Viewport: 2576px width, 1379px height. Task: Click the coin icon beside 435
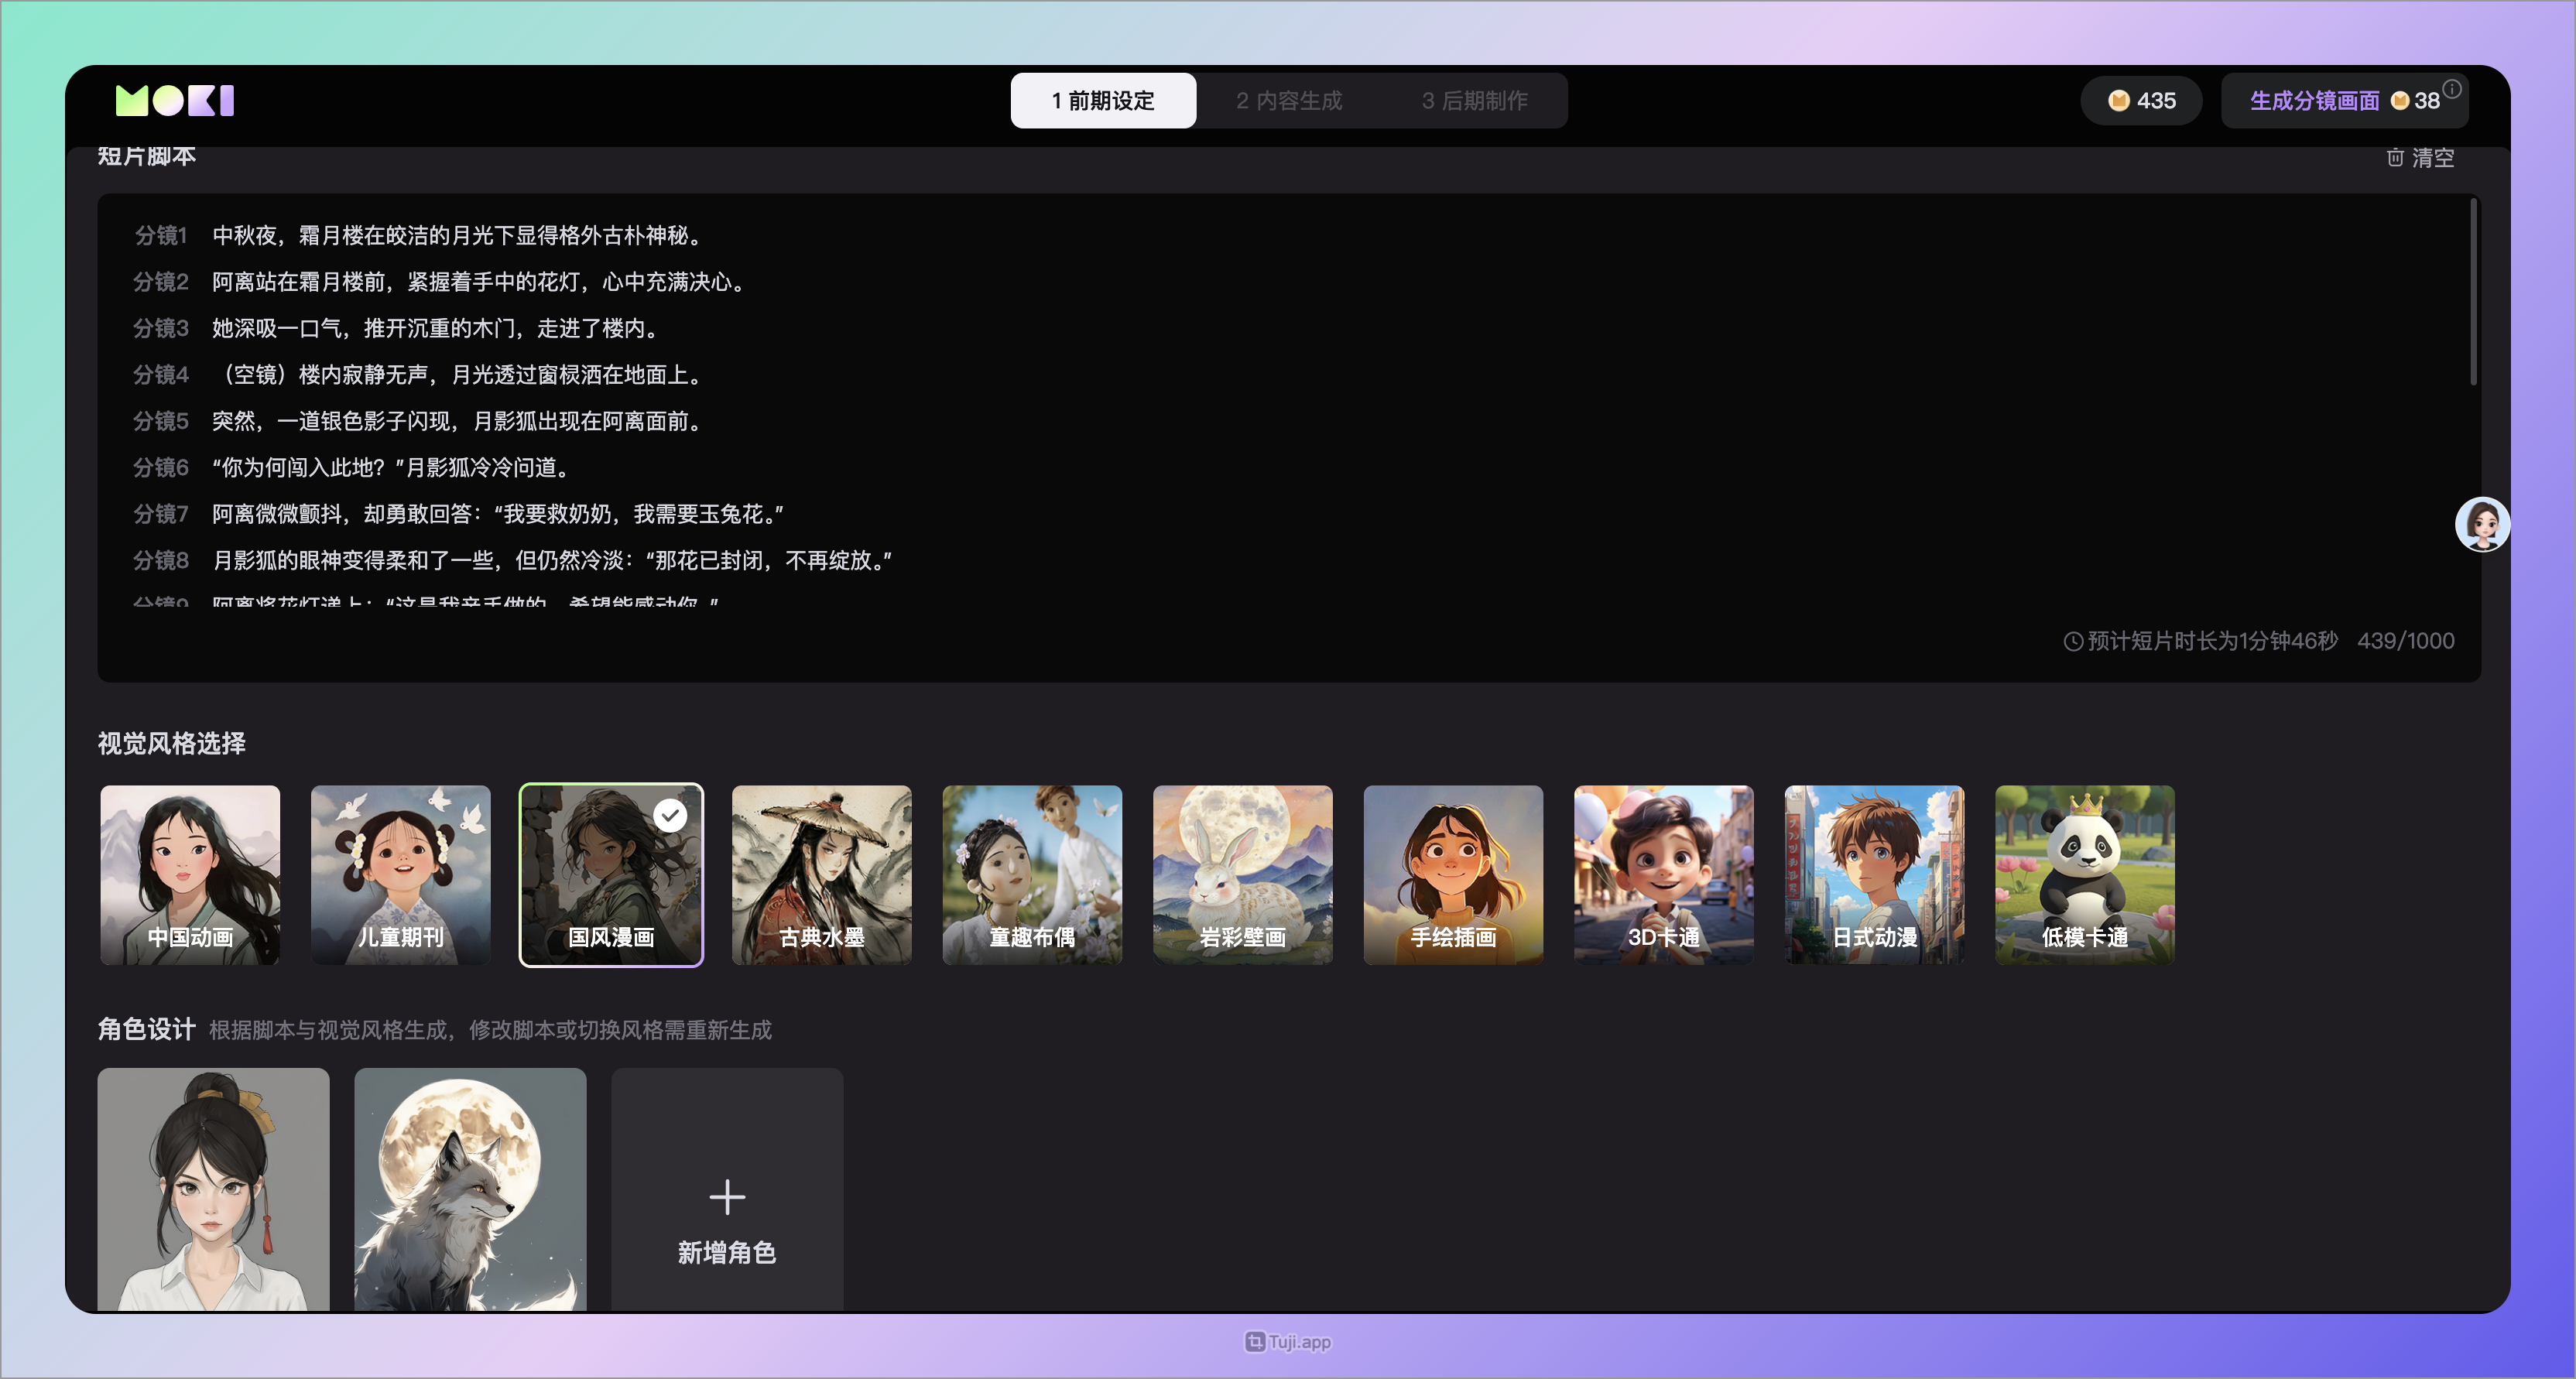pyautogui.click(x=2118, y=100)
